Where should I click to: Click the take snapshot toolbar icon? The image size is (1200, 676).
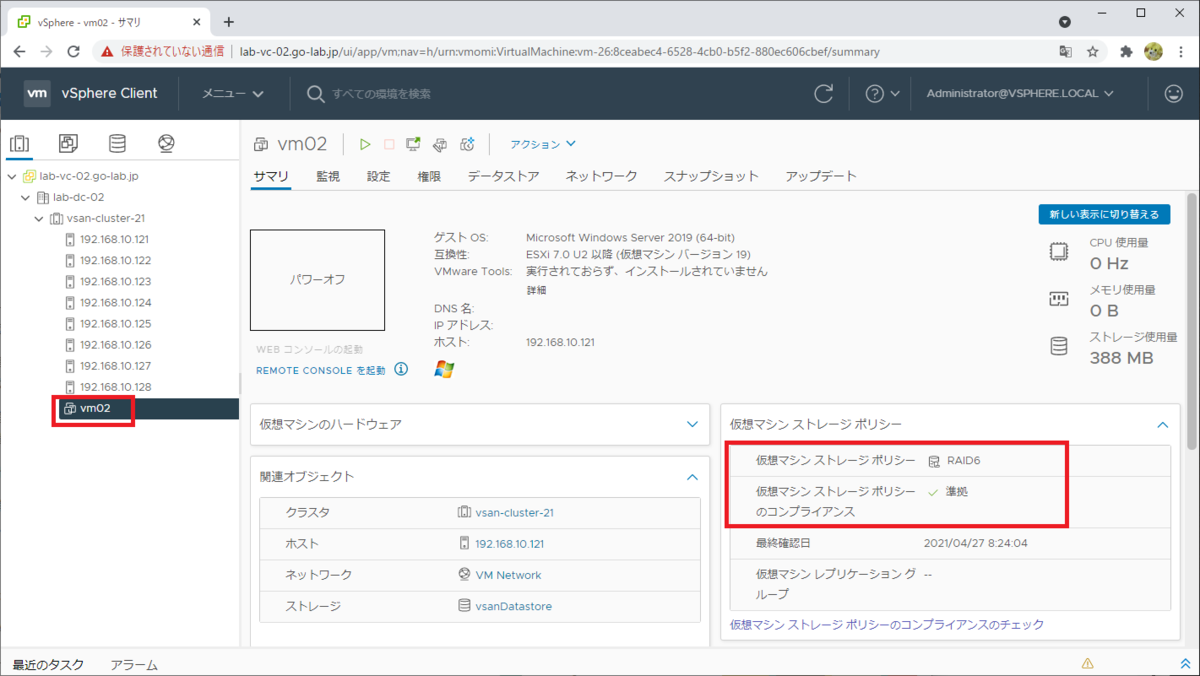(x=467, y=145)
